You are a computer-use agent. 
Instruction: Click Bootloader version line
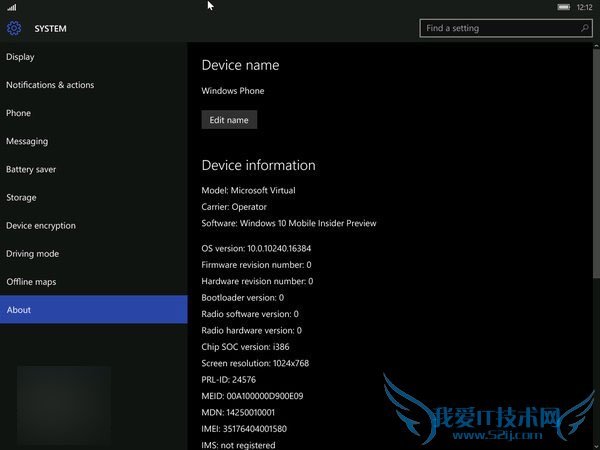tap(243, 298)
